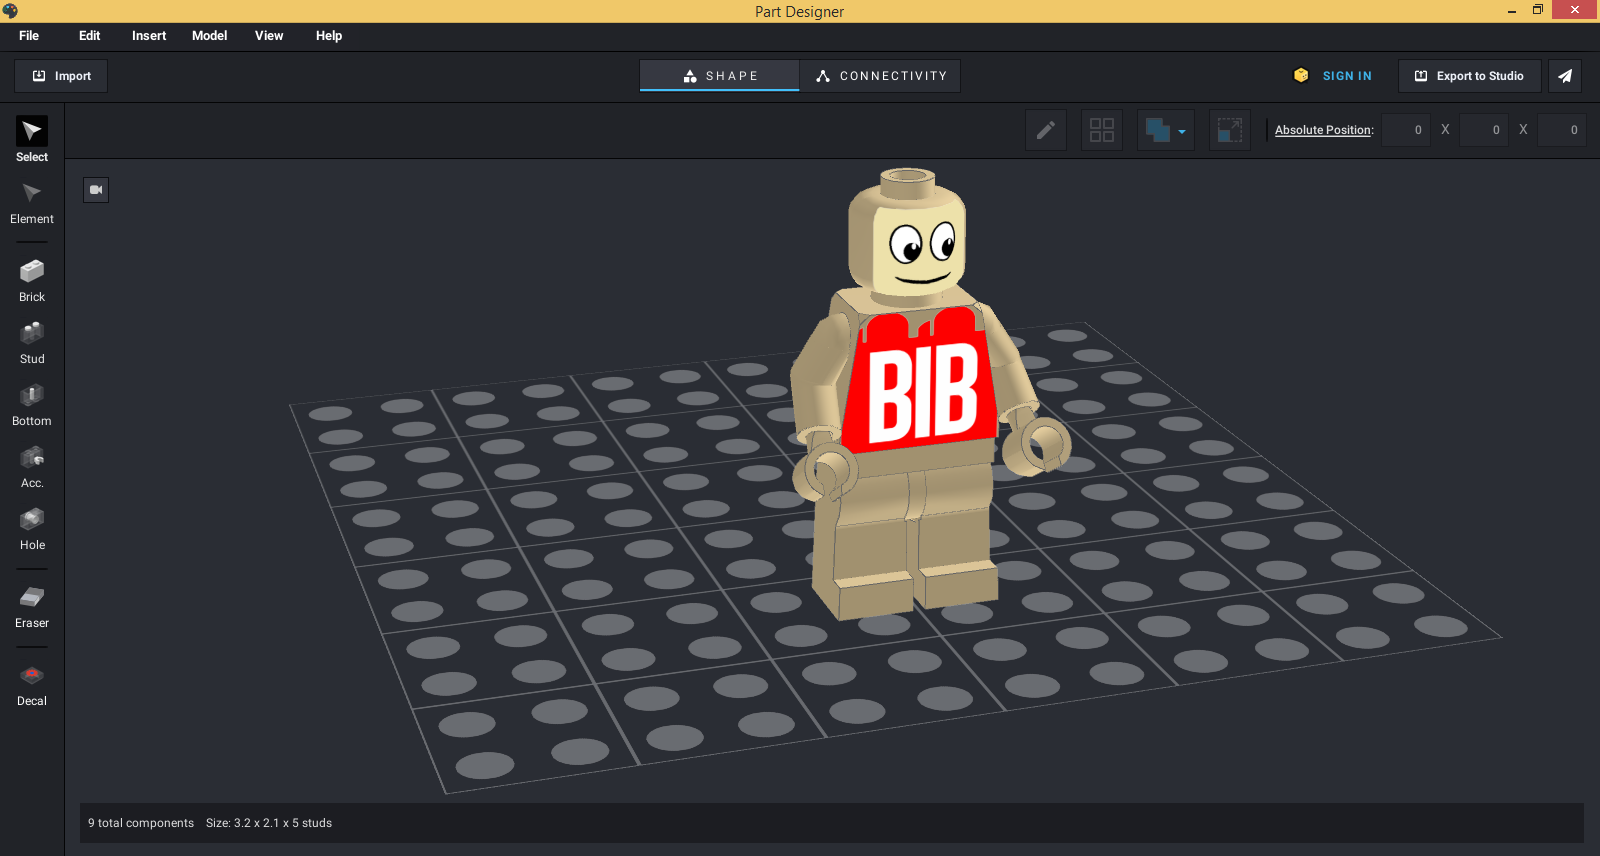This screenshot has width=1600, height=856.
Task: Click the Absolute Position label
Action: click(x=1322, y=130)
